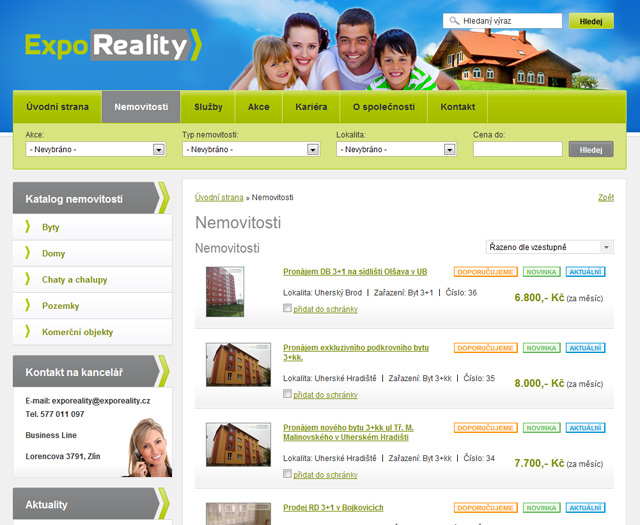This screenshot has width=640, height=525.
Task: Click chevron icon beside Byty
Action: (27, 226)
